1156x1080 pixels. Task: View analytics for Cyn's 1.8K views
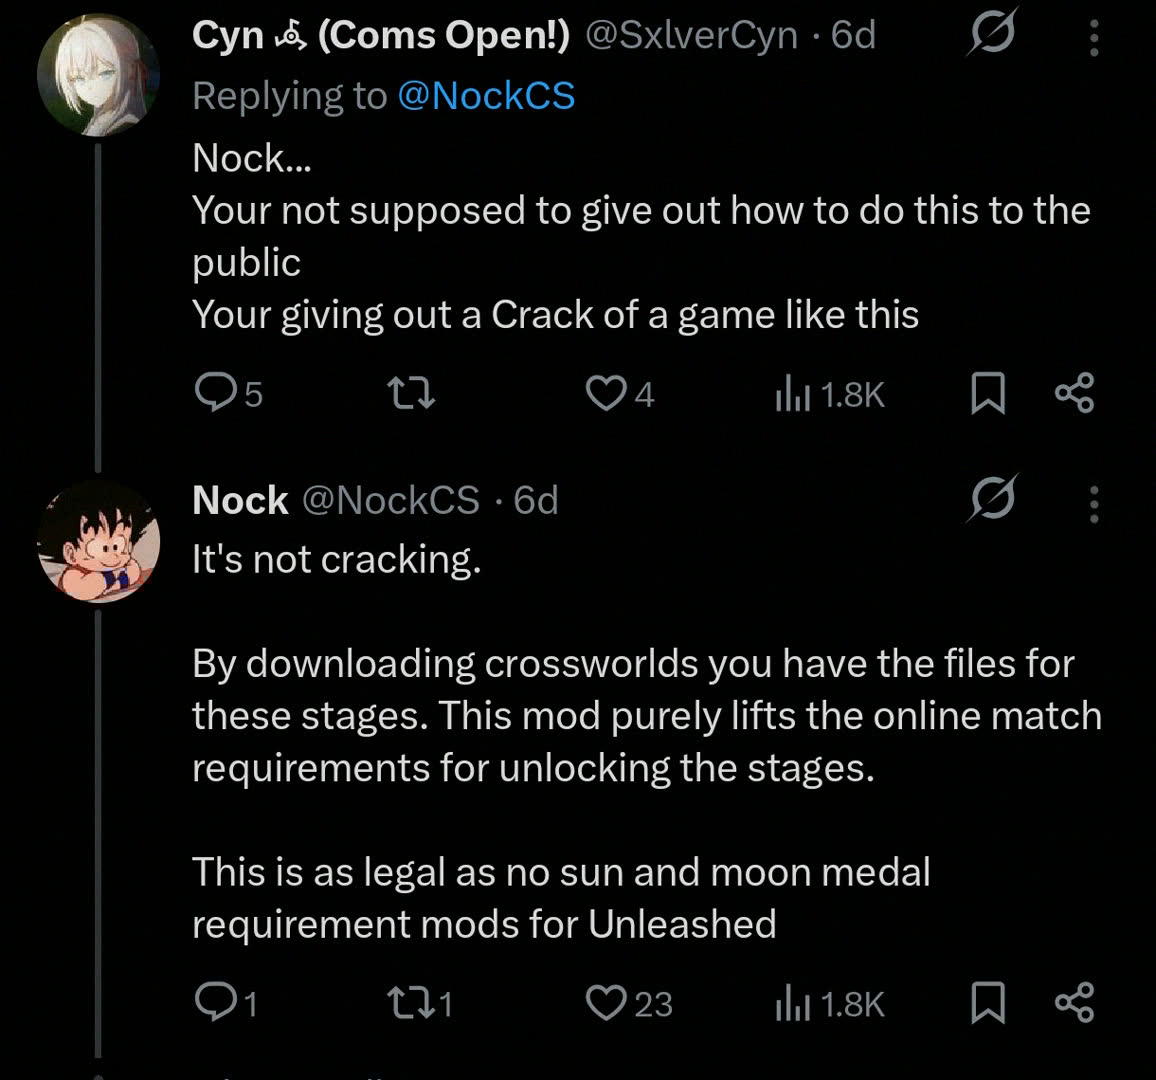[829, 394]
